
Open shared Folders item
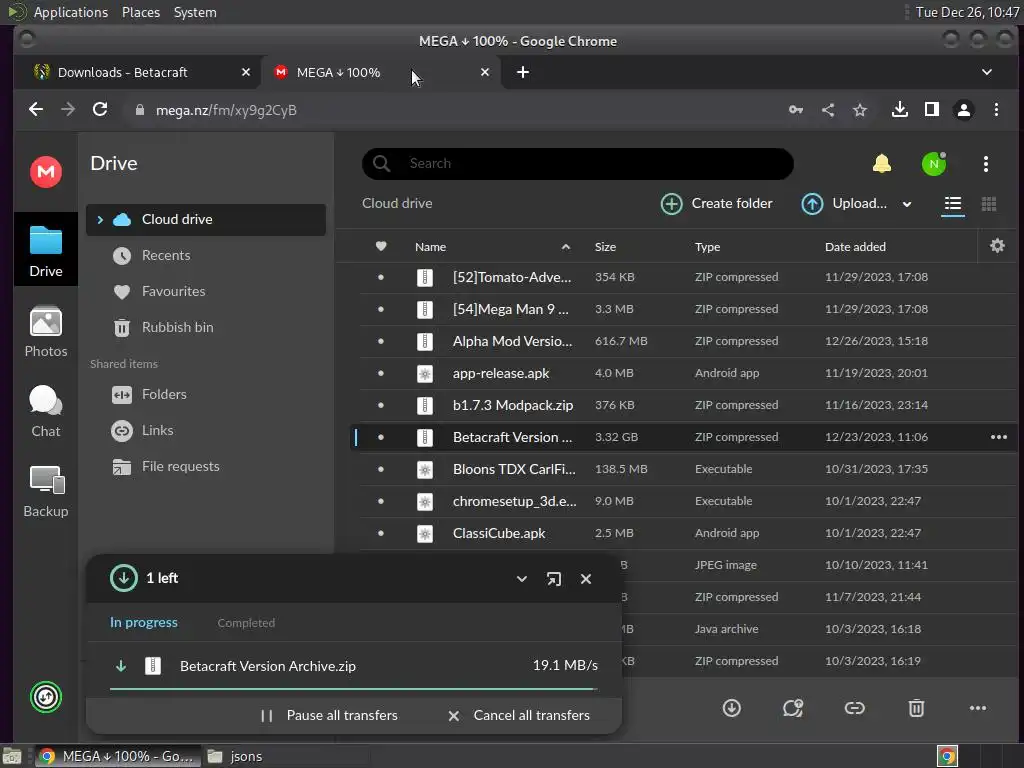[x=206, y=394]
